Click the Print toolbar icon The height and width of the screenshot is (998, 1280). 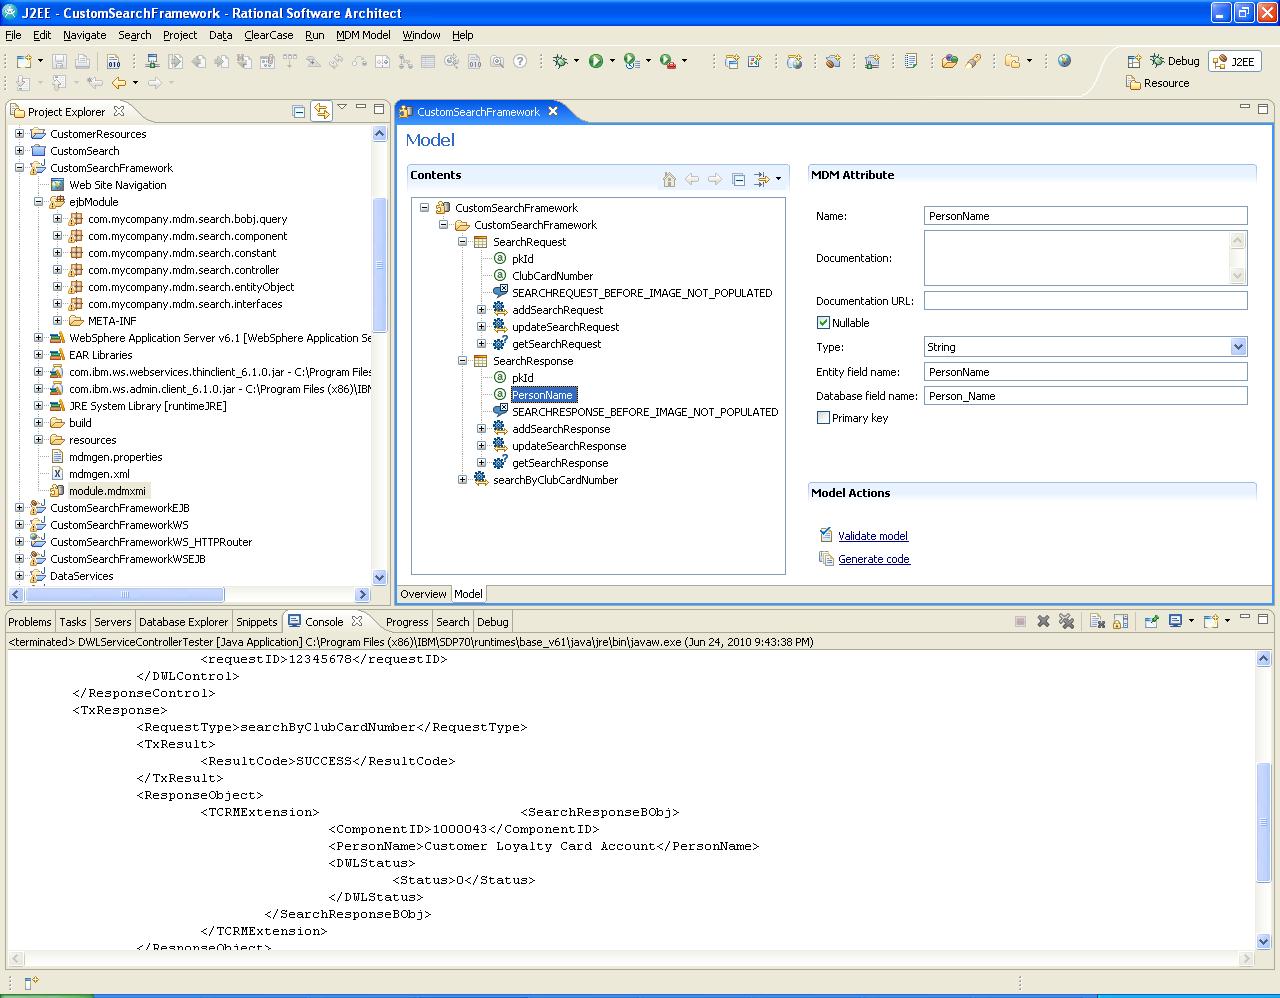point(82,61)
